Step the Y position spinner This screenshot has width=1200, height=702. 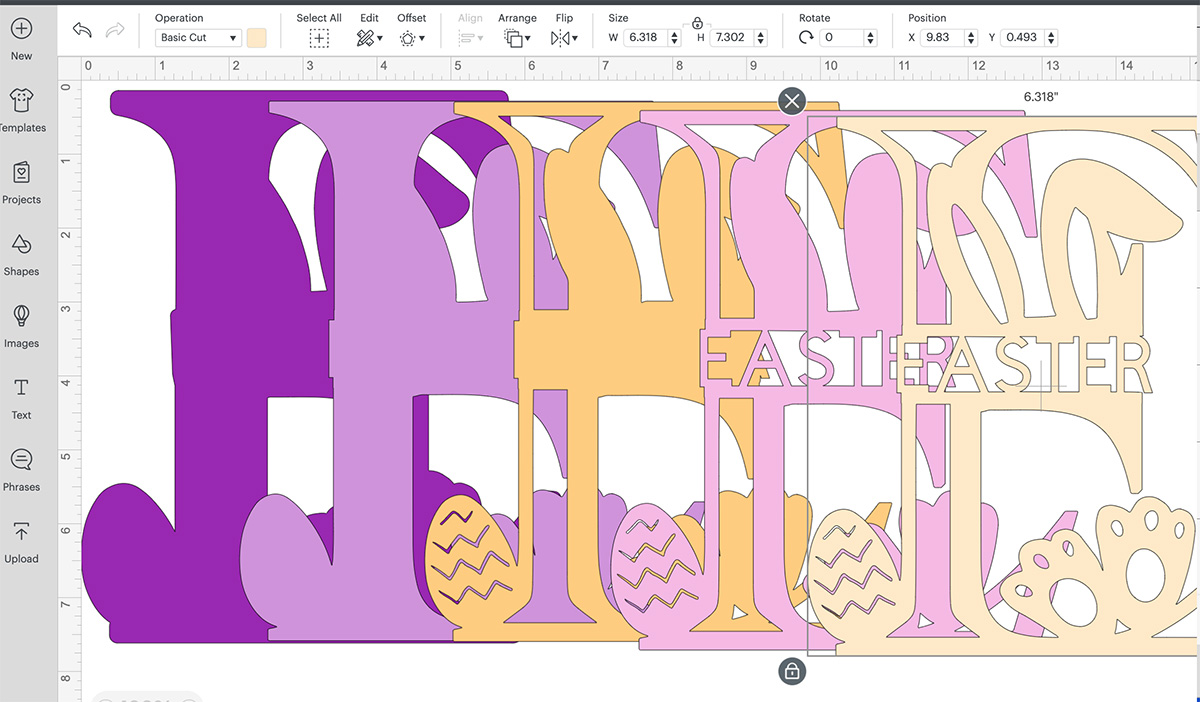pyautogui.click(x=1051, y=38)
